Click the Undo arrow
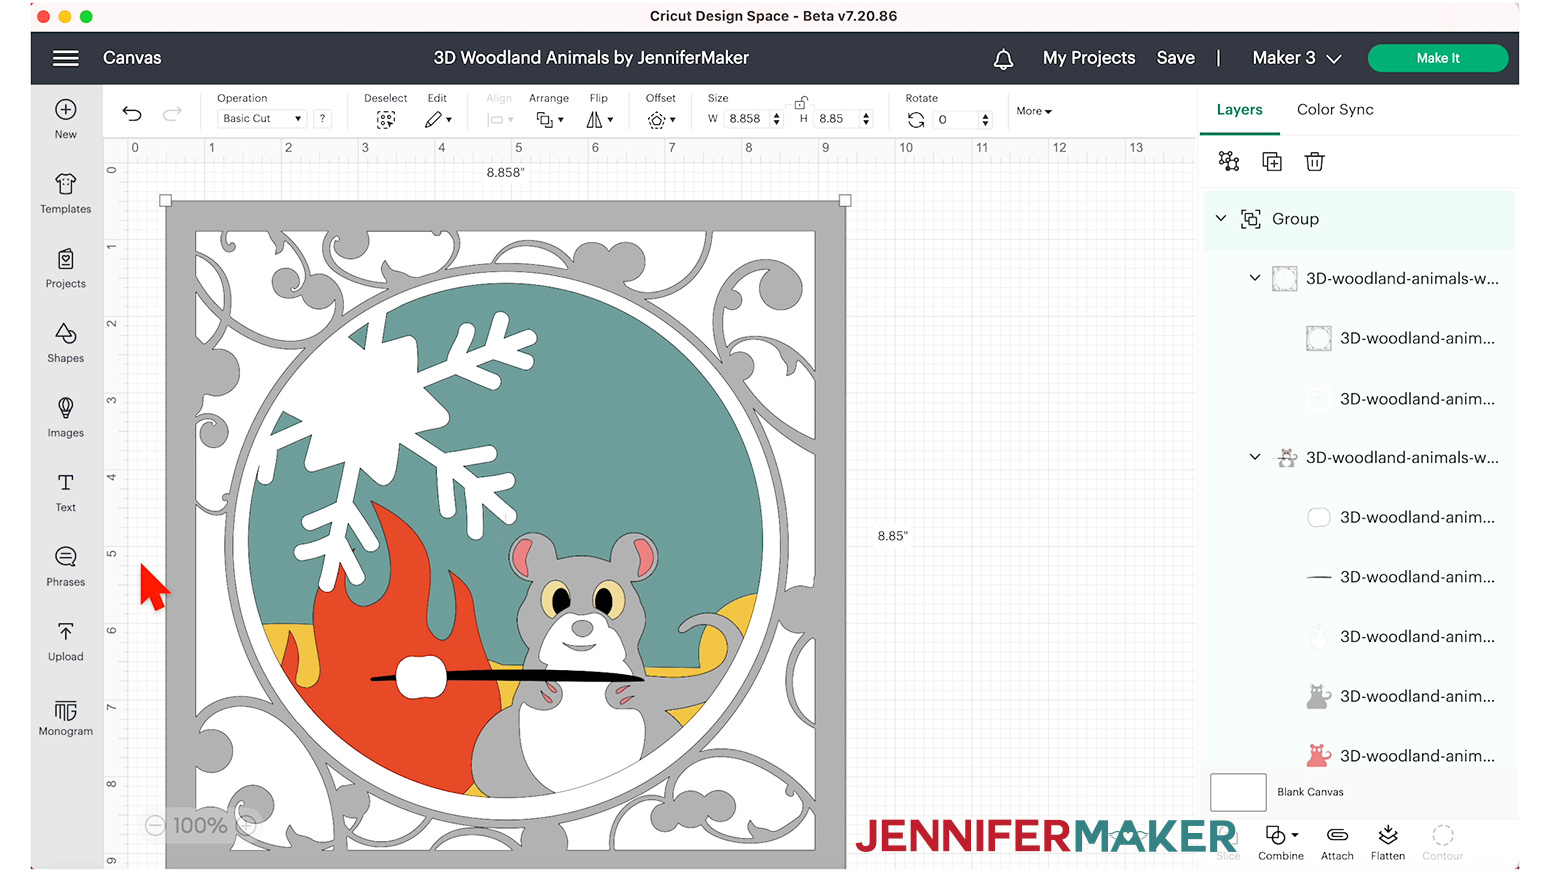The image size is (1550, 872). (132, 113)
